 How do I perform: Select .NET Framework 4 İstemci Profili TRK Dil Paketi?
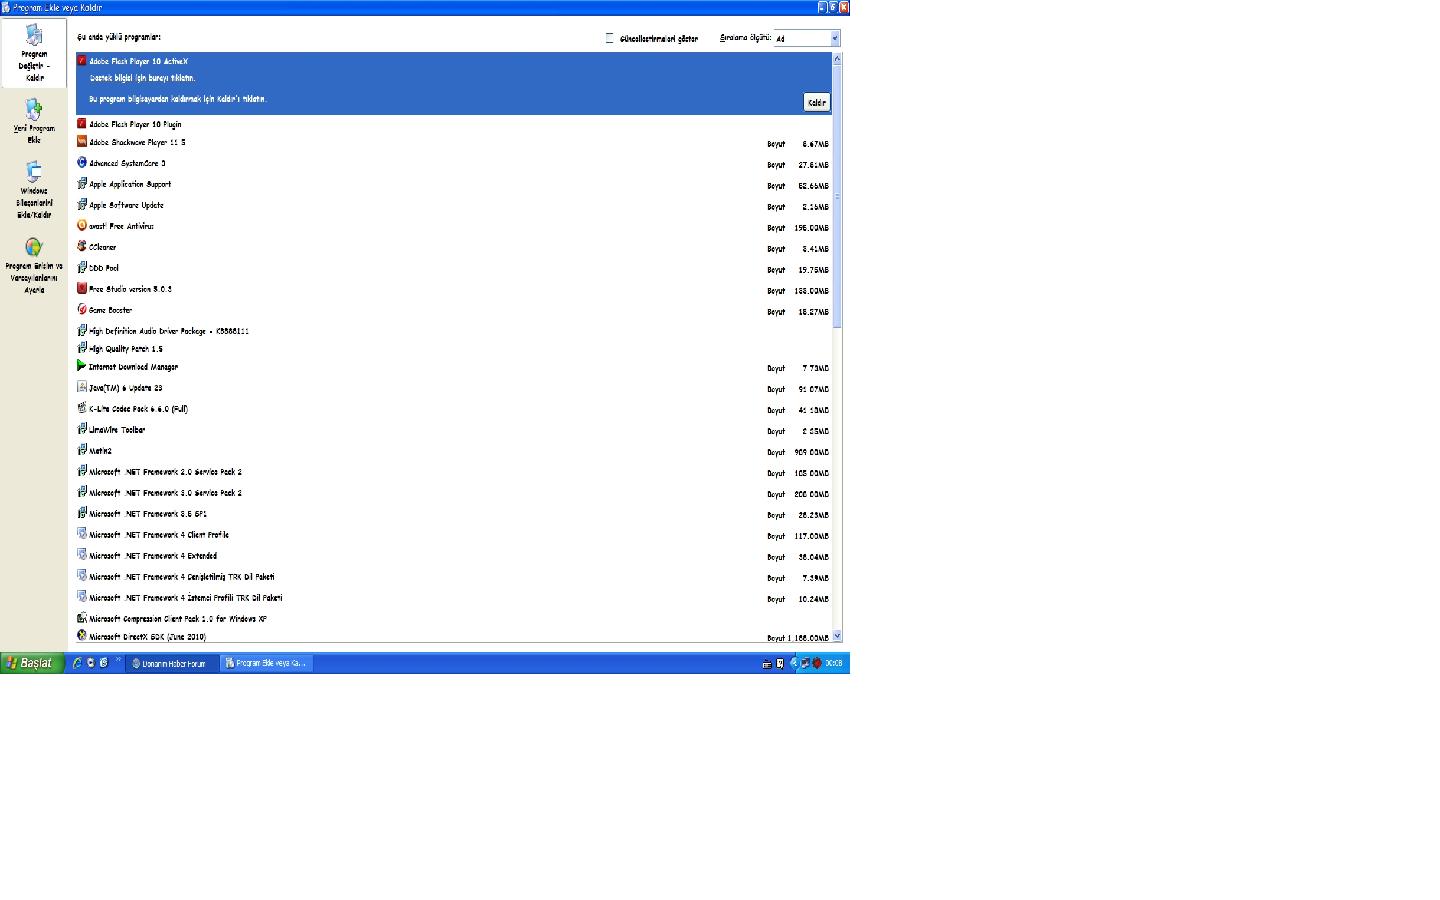454,598
